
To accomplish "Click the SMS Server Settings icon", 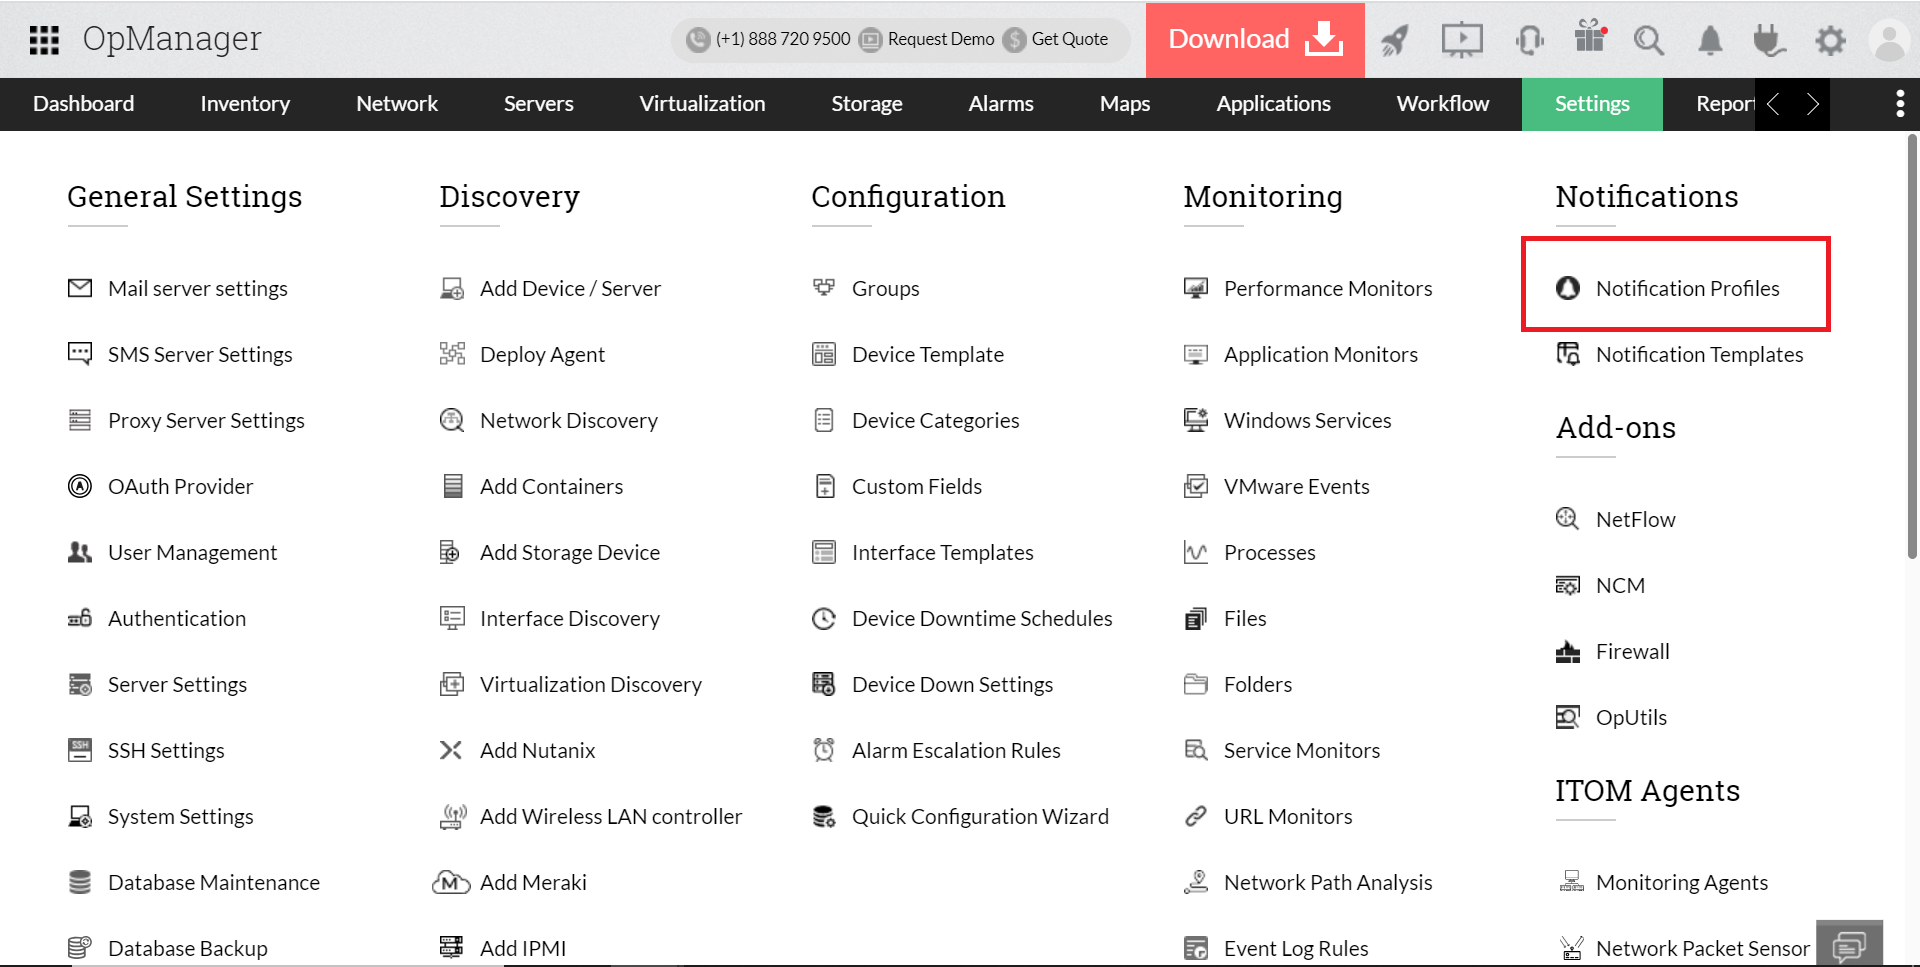I will (x=80, y=353).
